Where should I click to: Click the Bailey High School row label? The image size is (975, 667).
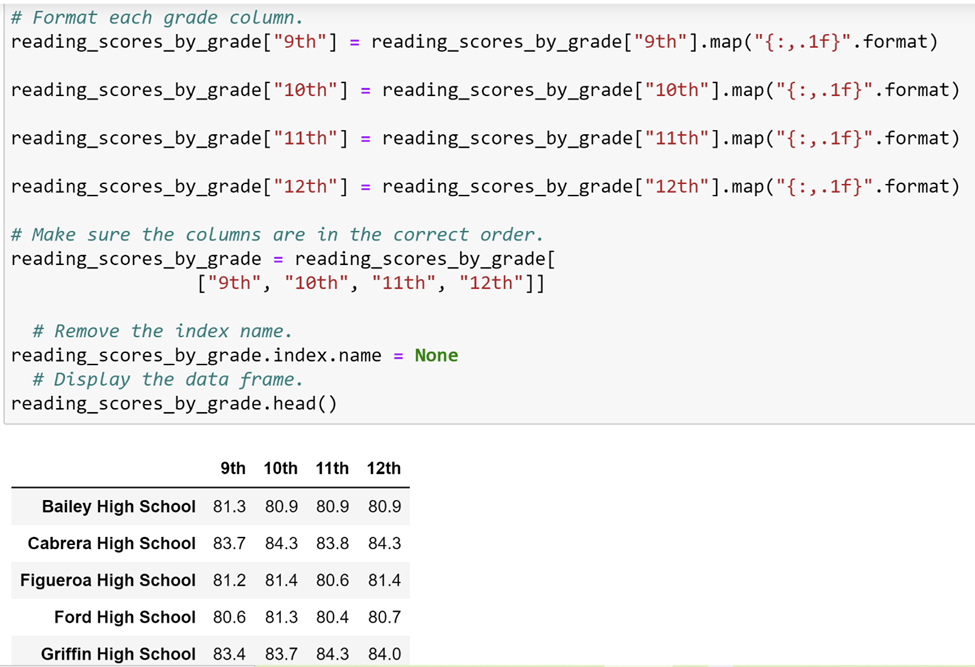pyautogui.click(x=117, y=506)
